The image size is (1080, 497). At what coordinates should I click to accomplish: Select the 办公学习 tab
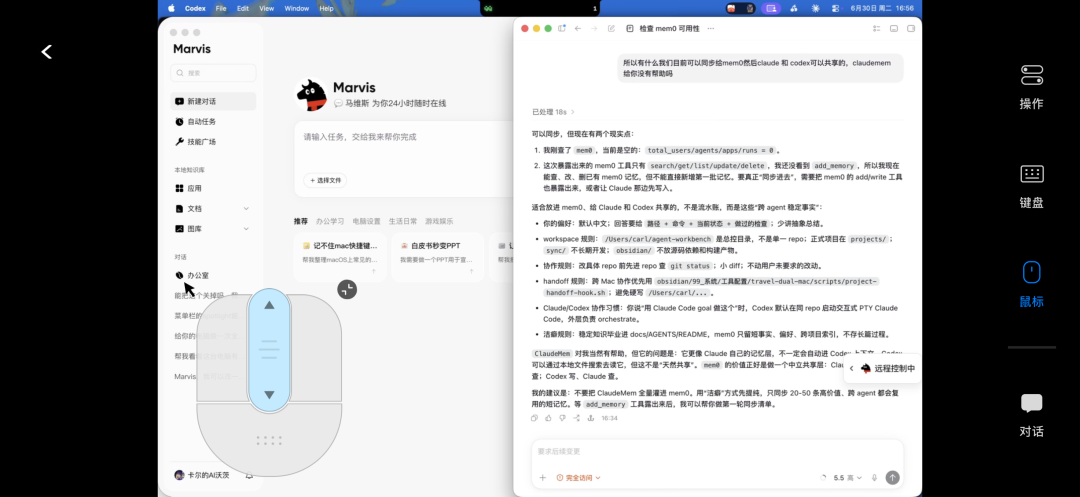click(x=330, y=221)
